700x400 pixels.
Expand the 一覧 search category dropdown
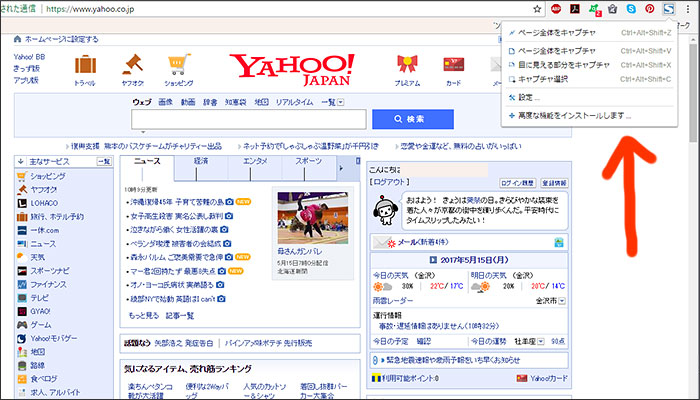pyautogui.click(x=341, y=102)
